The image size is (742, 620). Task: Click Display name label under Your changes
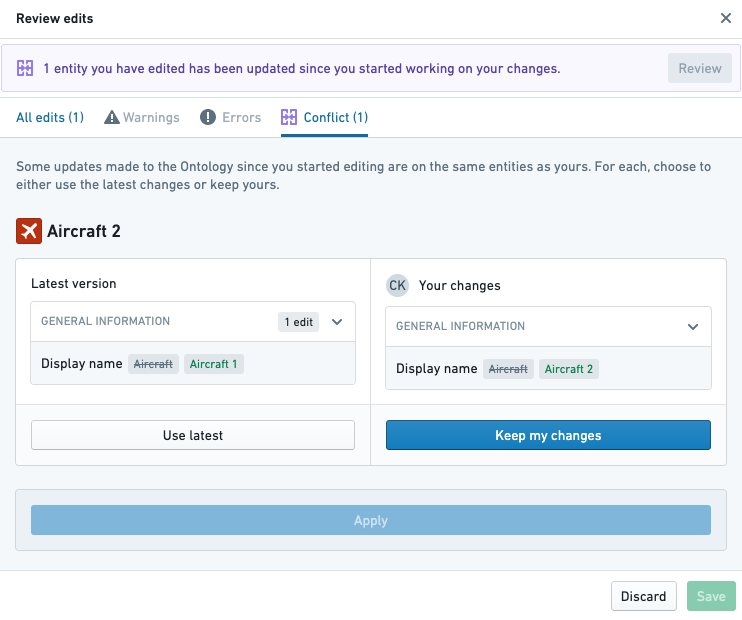point(436,369)
